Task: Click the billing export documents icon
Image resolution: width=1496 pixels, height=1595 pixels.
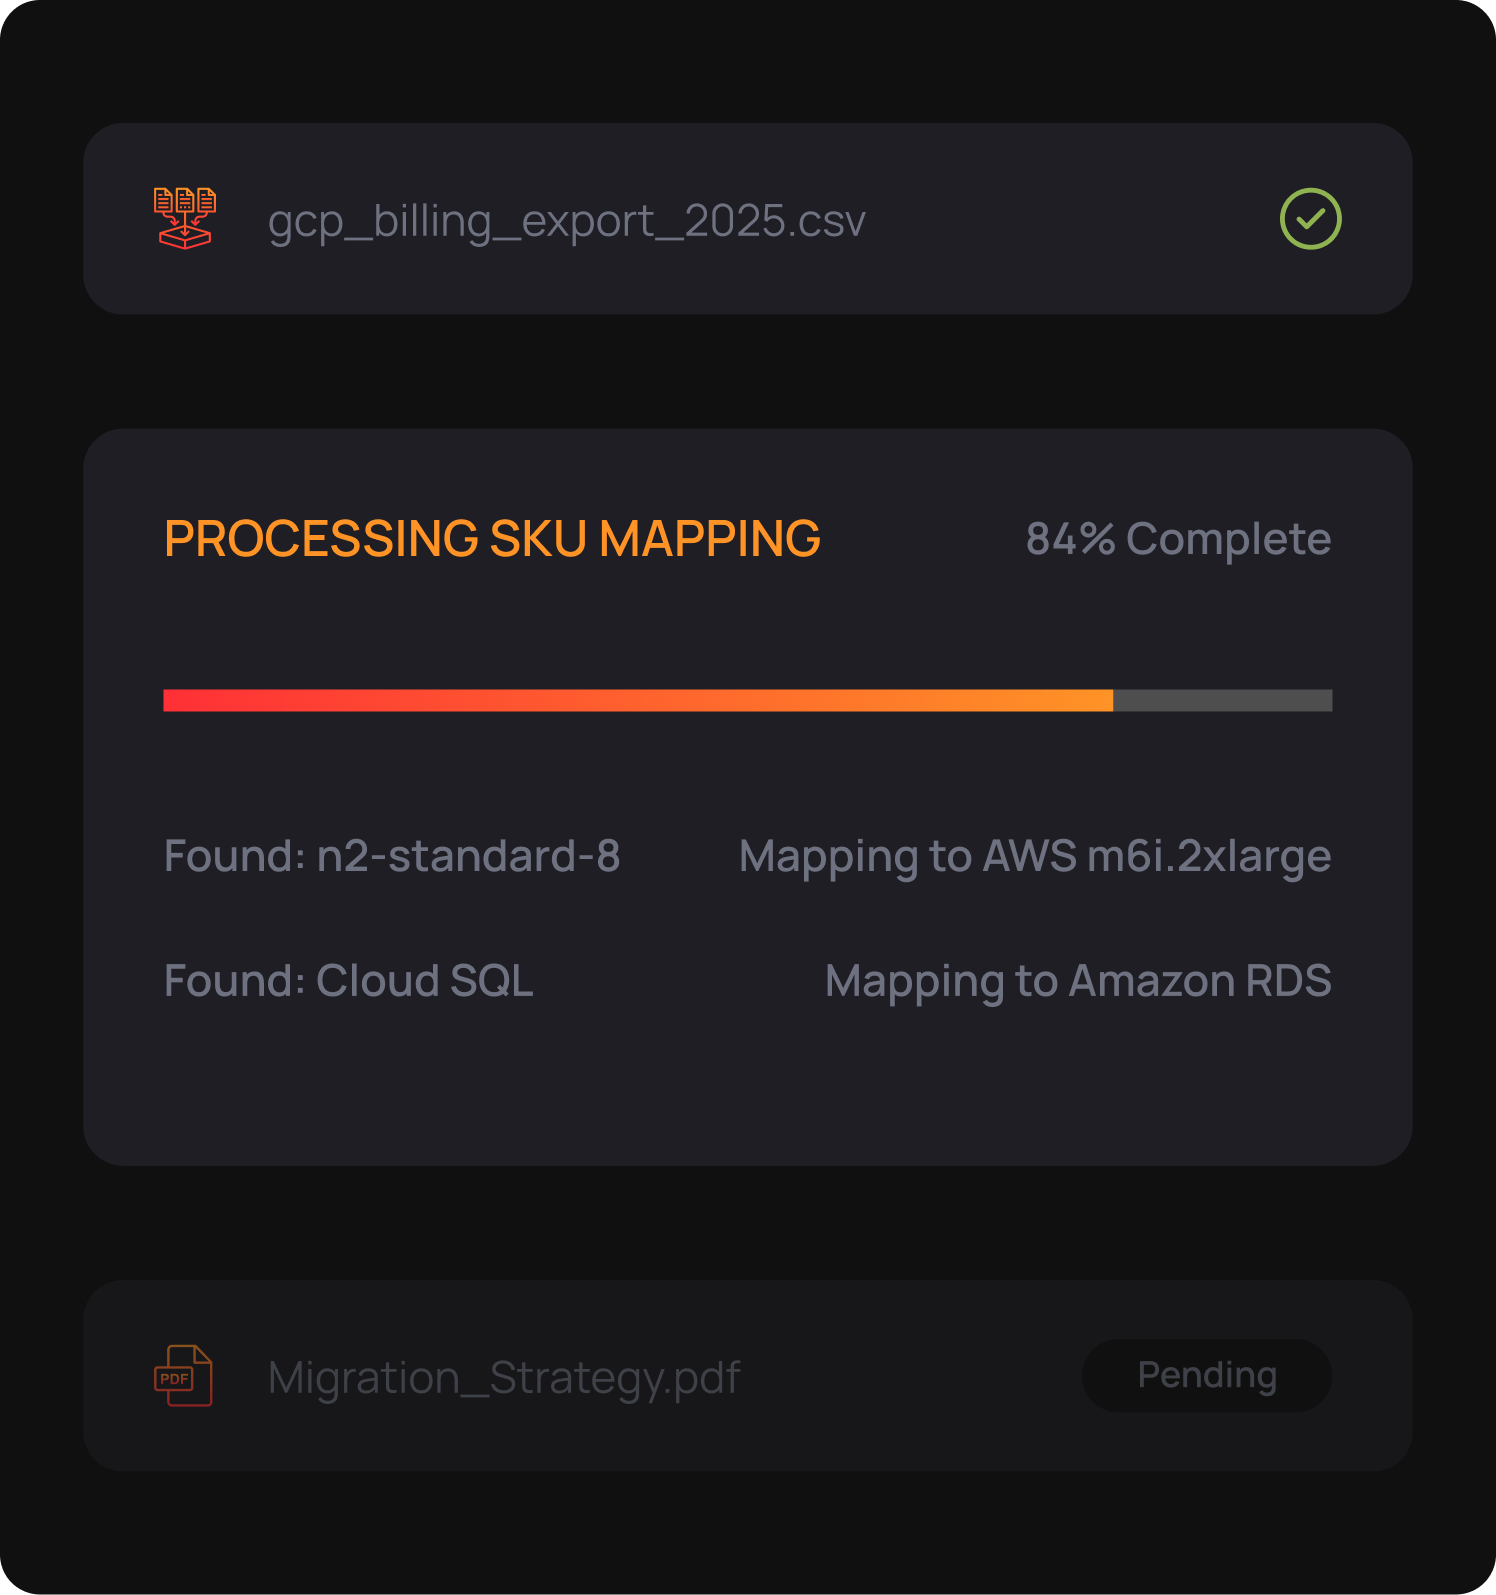Action: [184, 218]
